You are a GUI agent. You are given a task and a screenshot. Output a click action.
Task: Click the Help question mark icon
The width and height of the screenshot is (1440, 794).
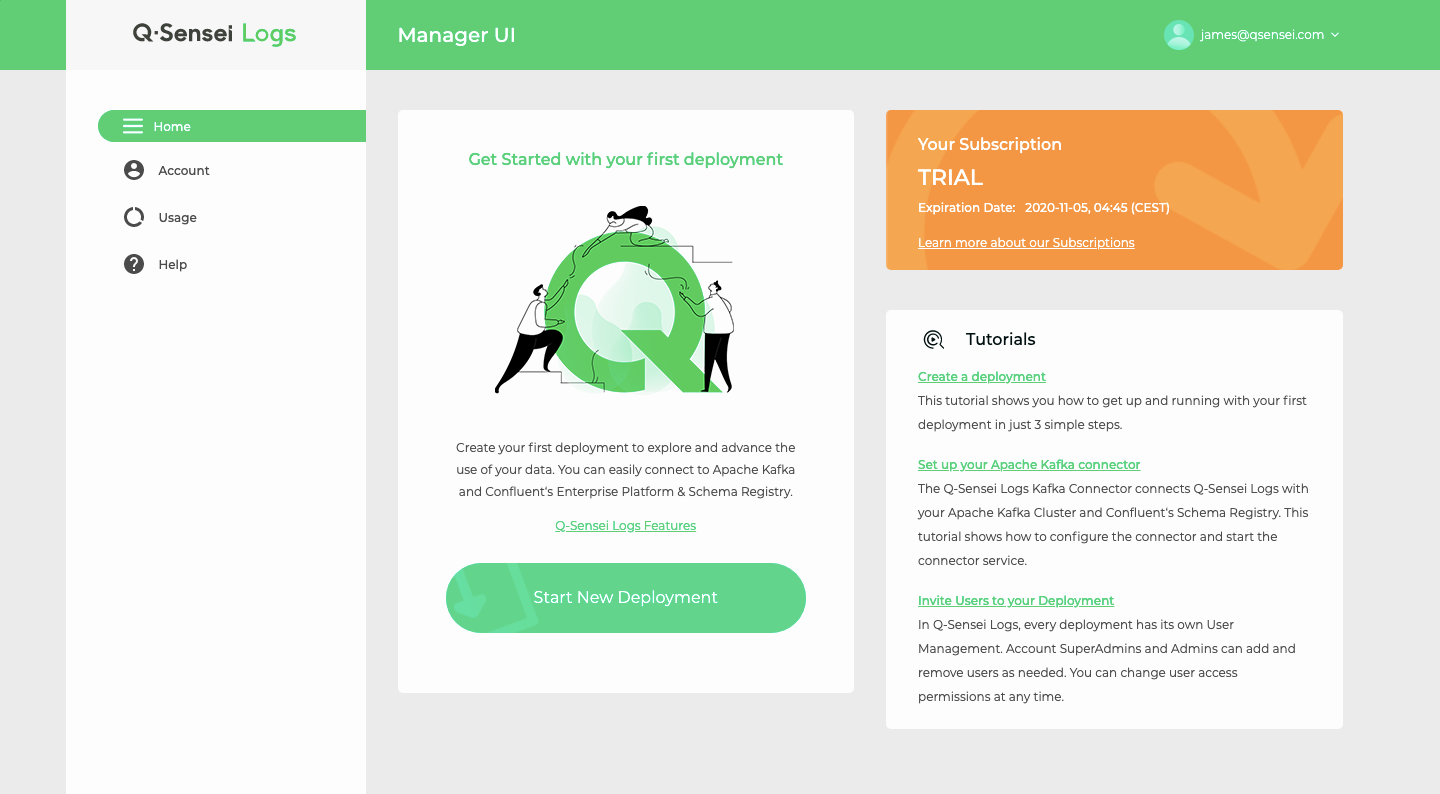[134, 264]
